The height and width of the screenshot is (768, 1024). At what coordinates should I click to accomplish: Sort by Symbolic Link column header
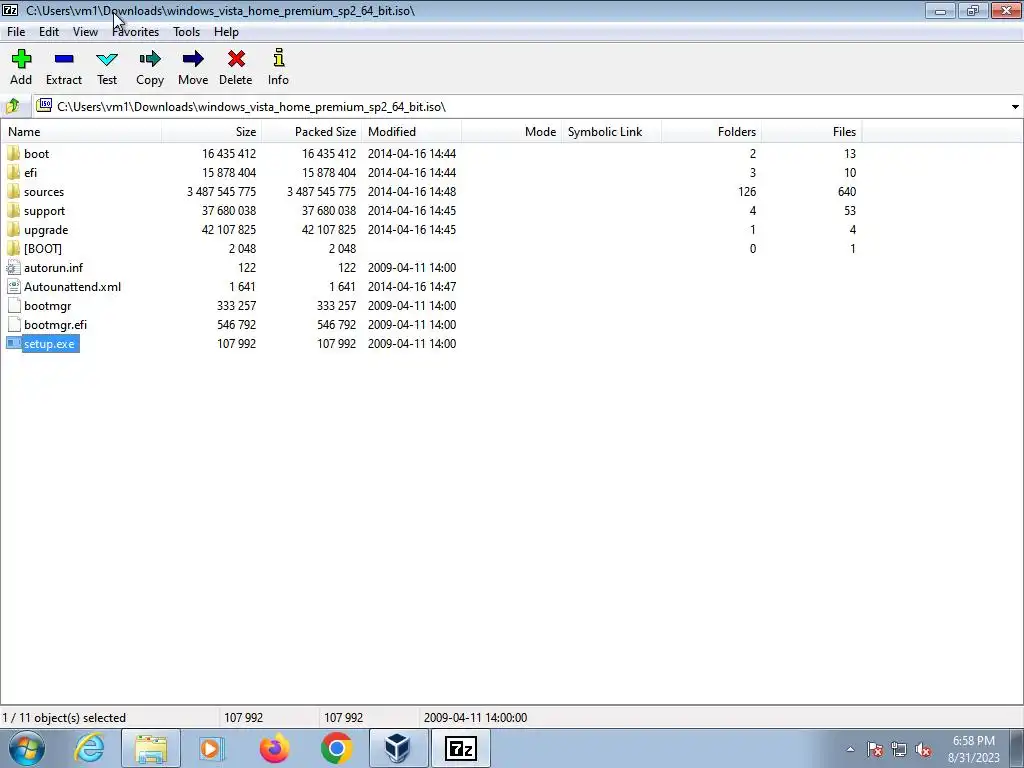(x=611, y=131)
